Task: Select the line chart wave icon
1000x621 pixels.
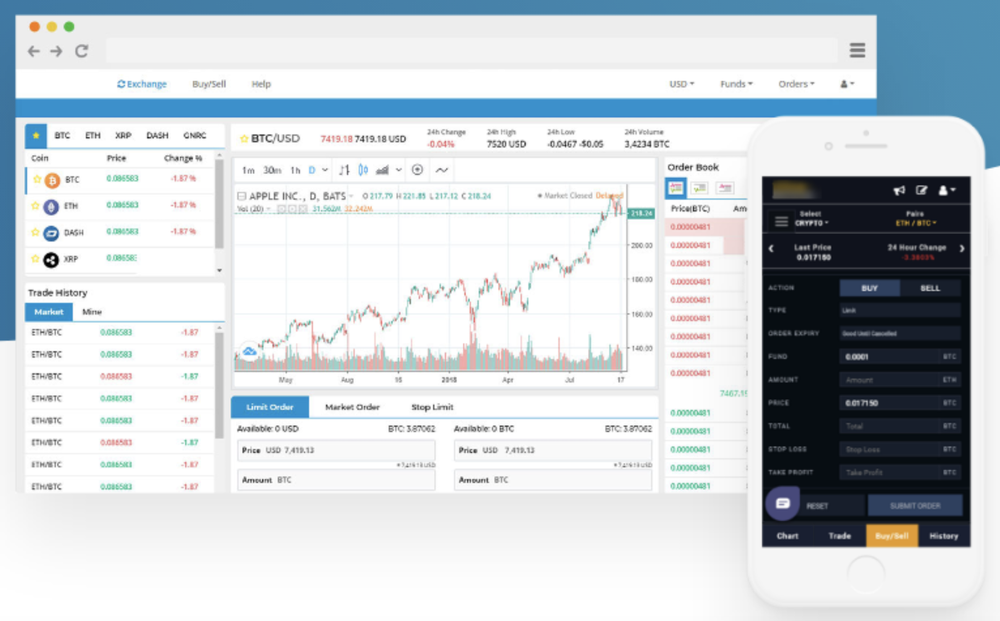Action: click(441, 170)
